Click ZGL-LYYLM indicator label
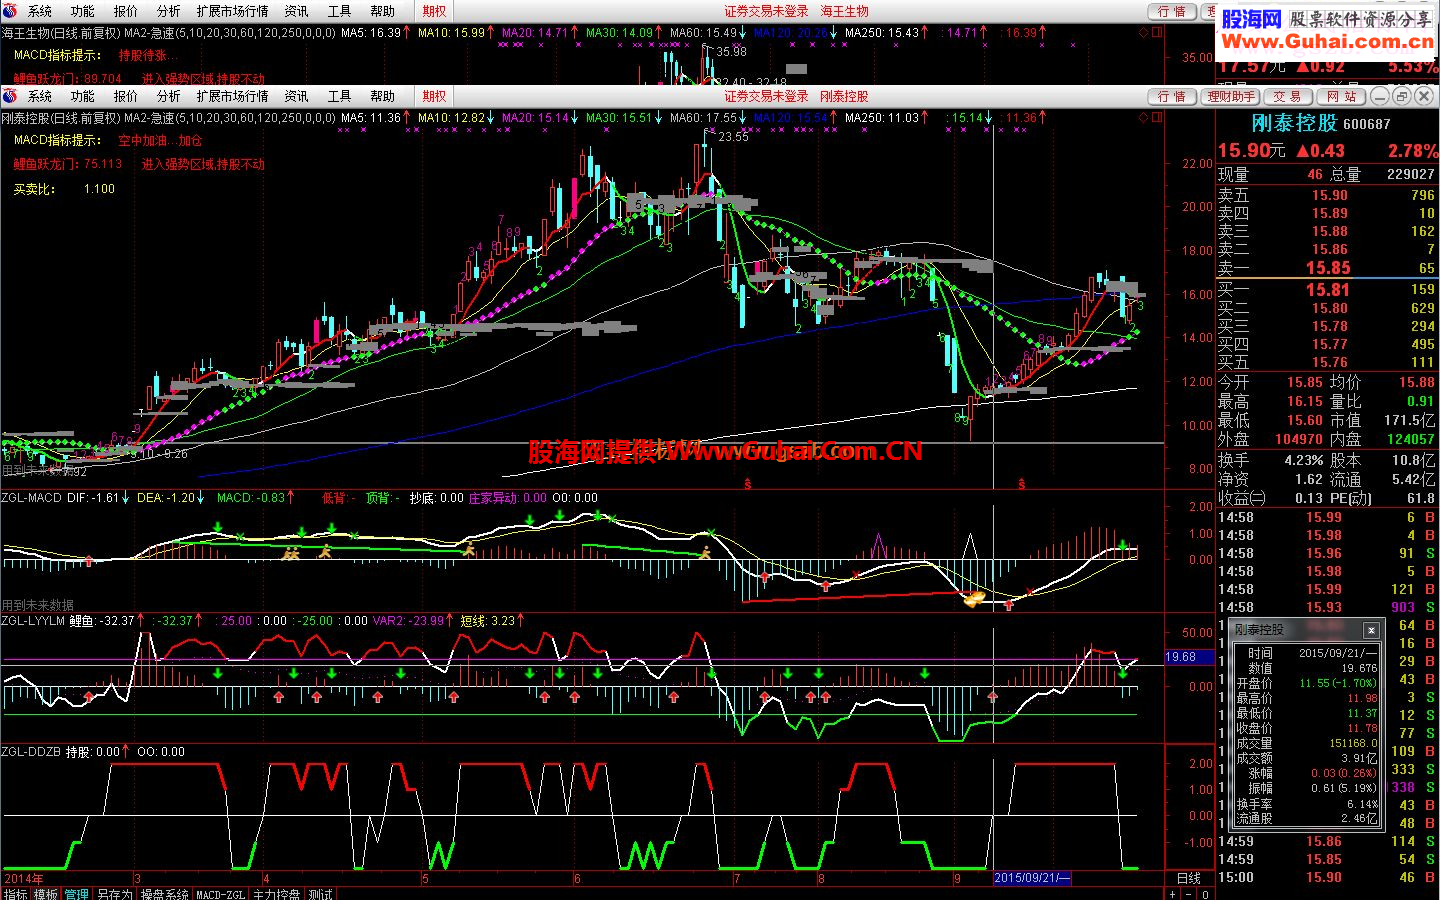1440x900 pixels. coord(33,621)
